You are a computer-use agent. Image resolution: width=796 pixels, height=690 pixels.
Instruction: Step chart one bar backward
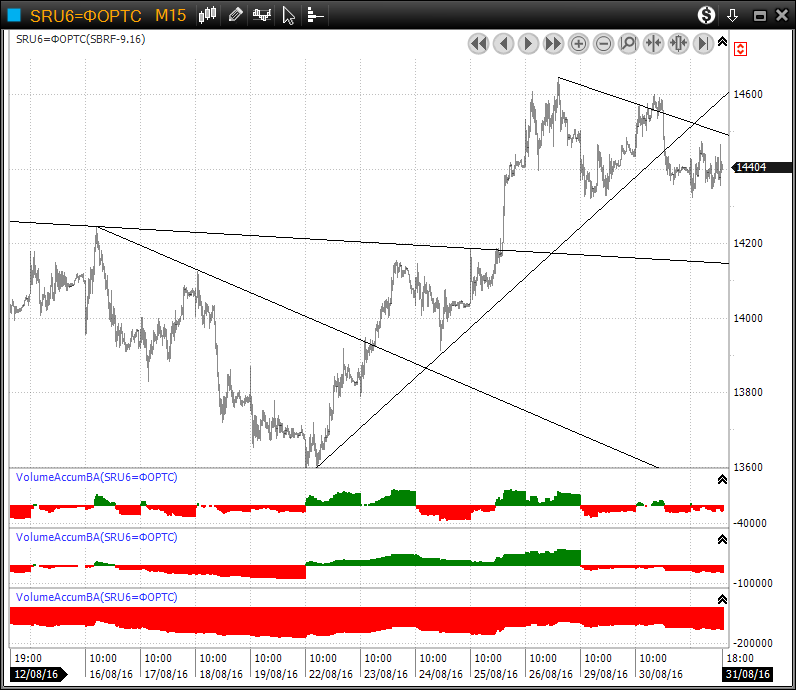tap(504, 43)
